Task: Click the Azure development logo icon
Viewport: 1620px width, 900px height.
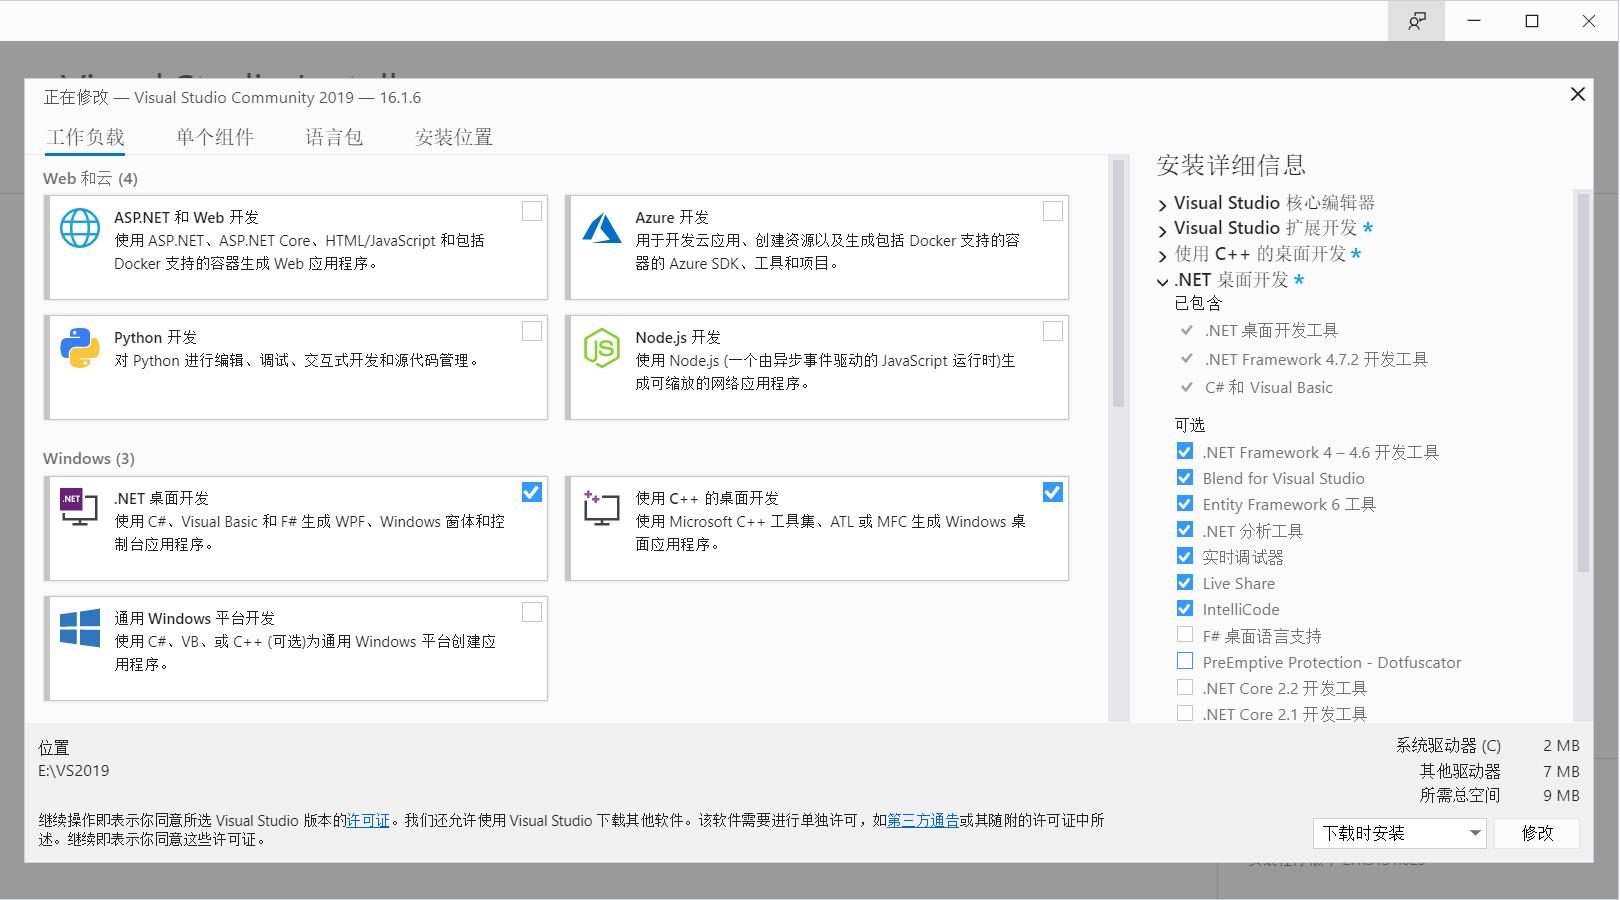Action: 602,228
